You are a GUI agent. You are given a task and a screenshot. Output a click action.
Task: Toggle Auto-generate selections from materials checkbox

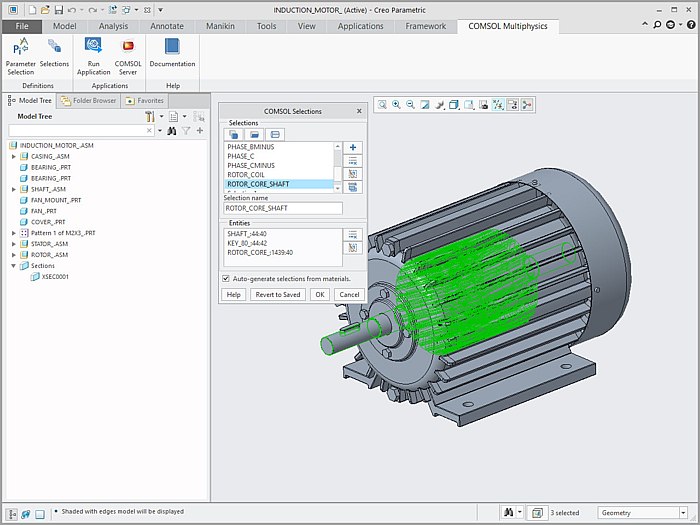(226, 279)
